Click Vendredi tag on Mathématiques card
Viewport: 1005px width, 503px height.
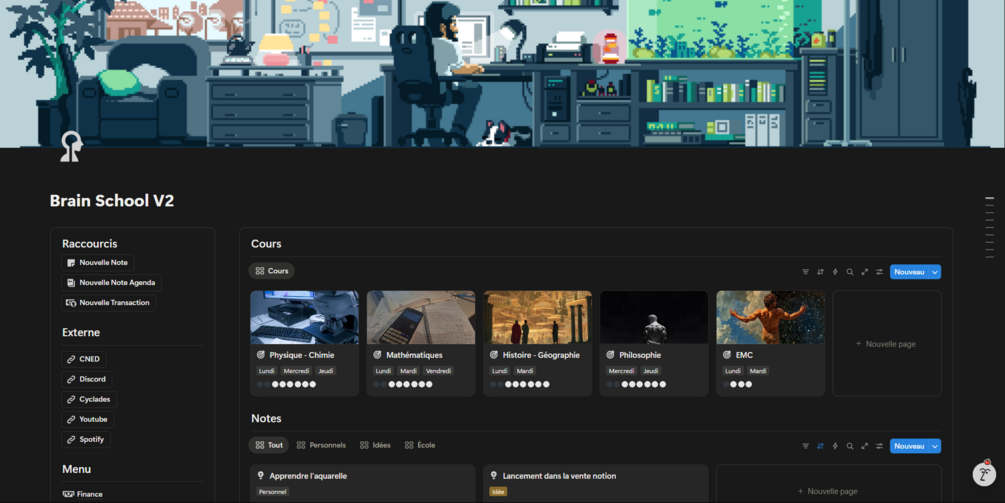tap(438, 370)
